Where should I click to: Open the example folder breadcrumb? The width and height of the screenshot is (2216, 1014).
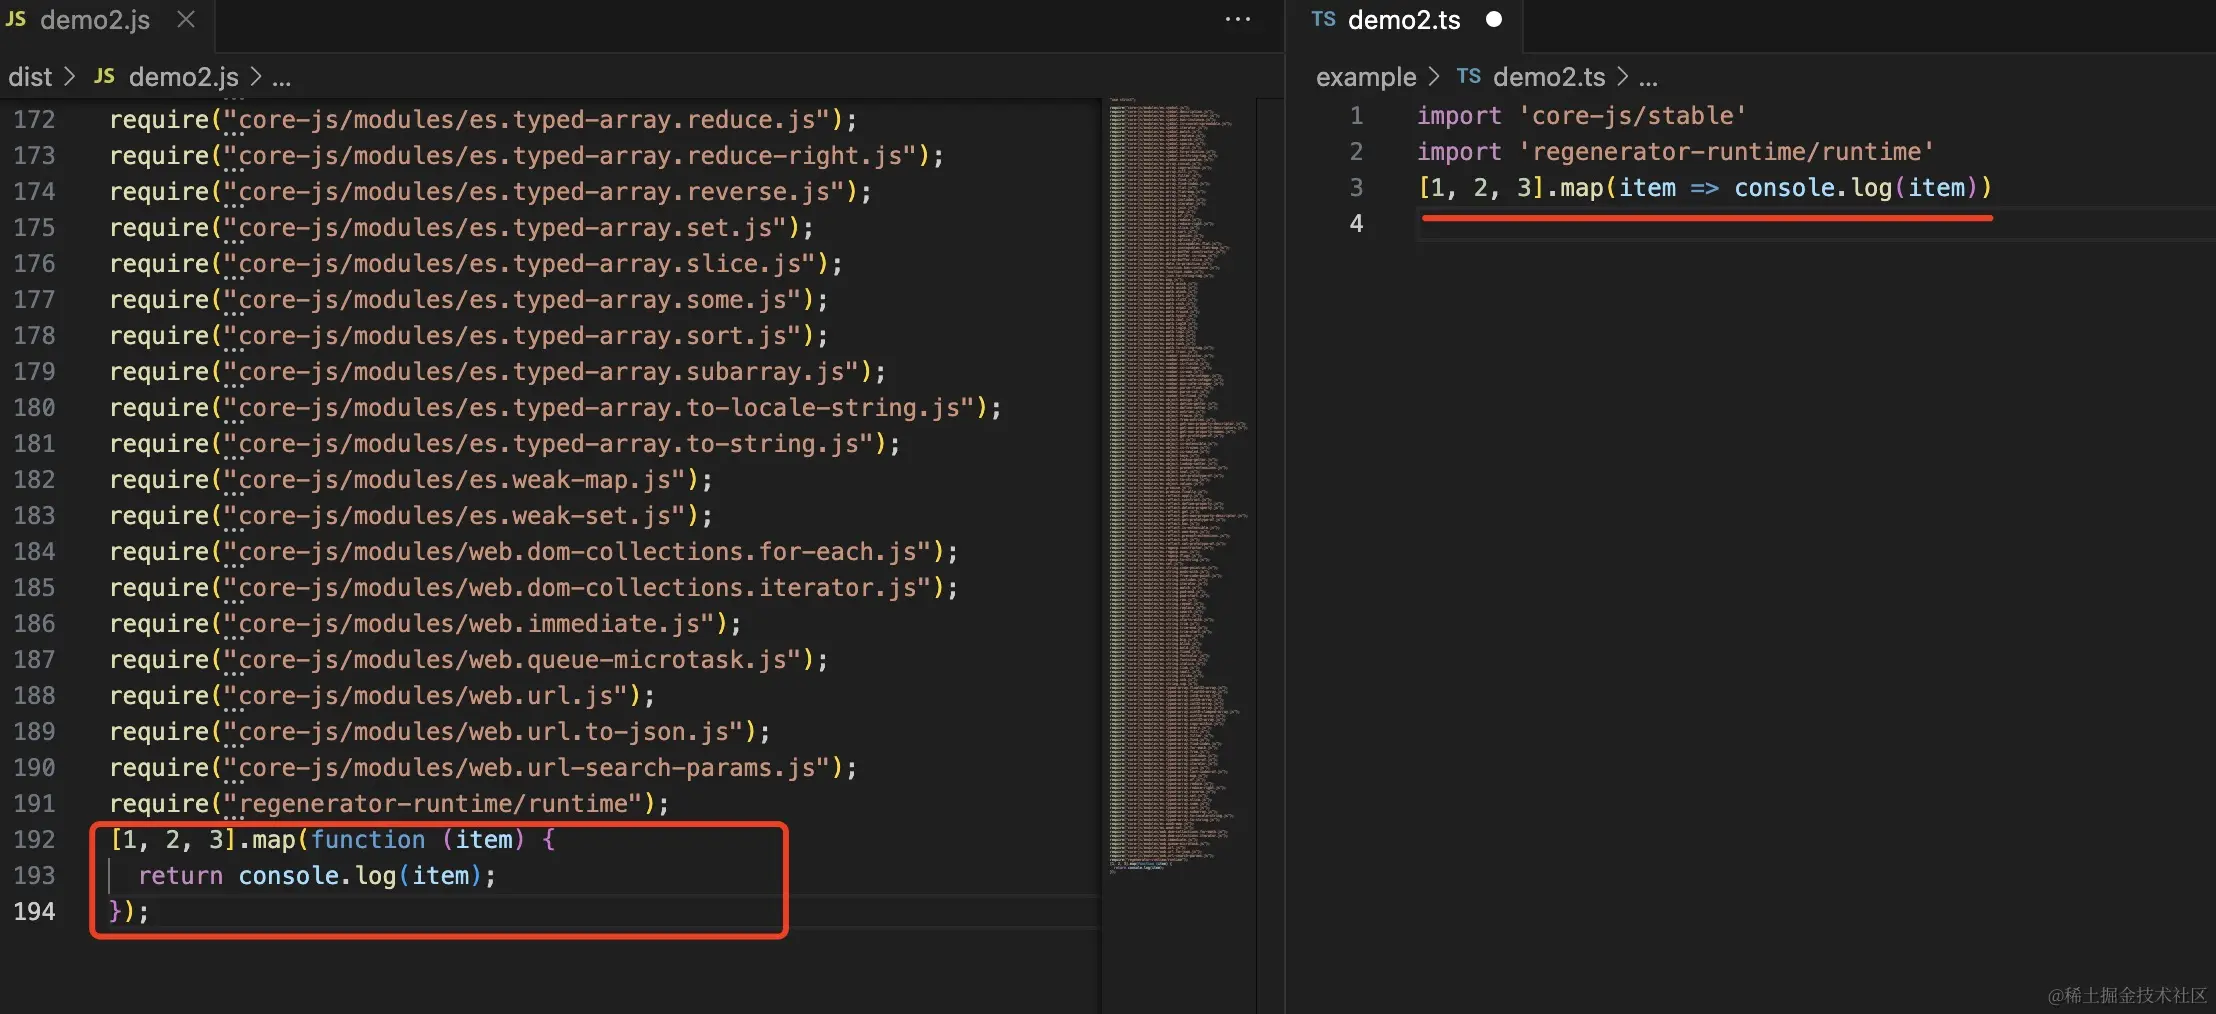(1365, 77)
